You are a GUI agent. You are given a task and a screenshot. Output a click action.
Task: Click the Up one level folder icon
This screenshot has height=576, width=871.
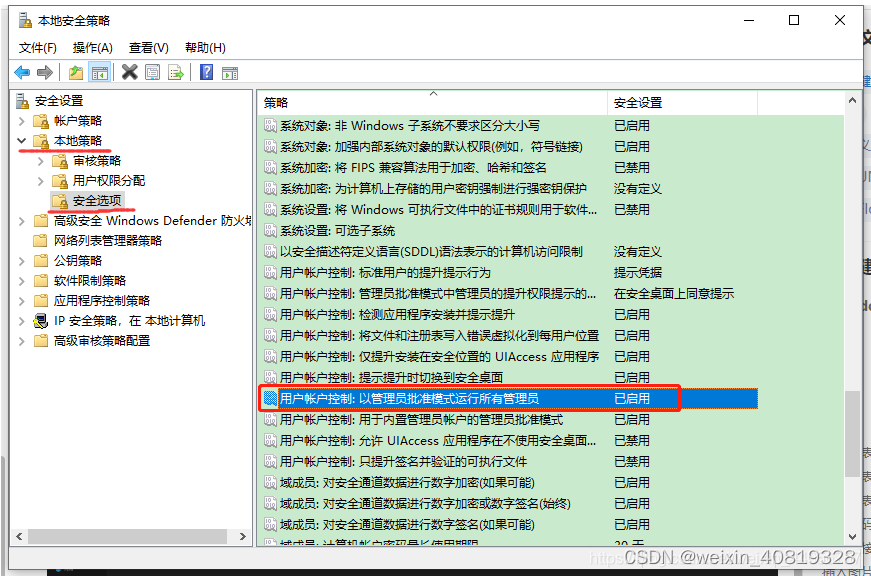[x=76, y=72]
